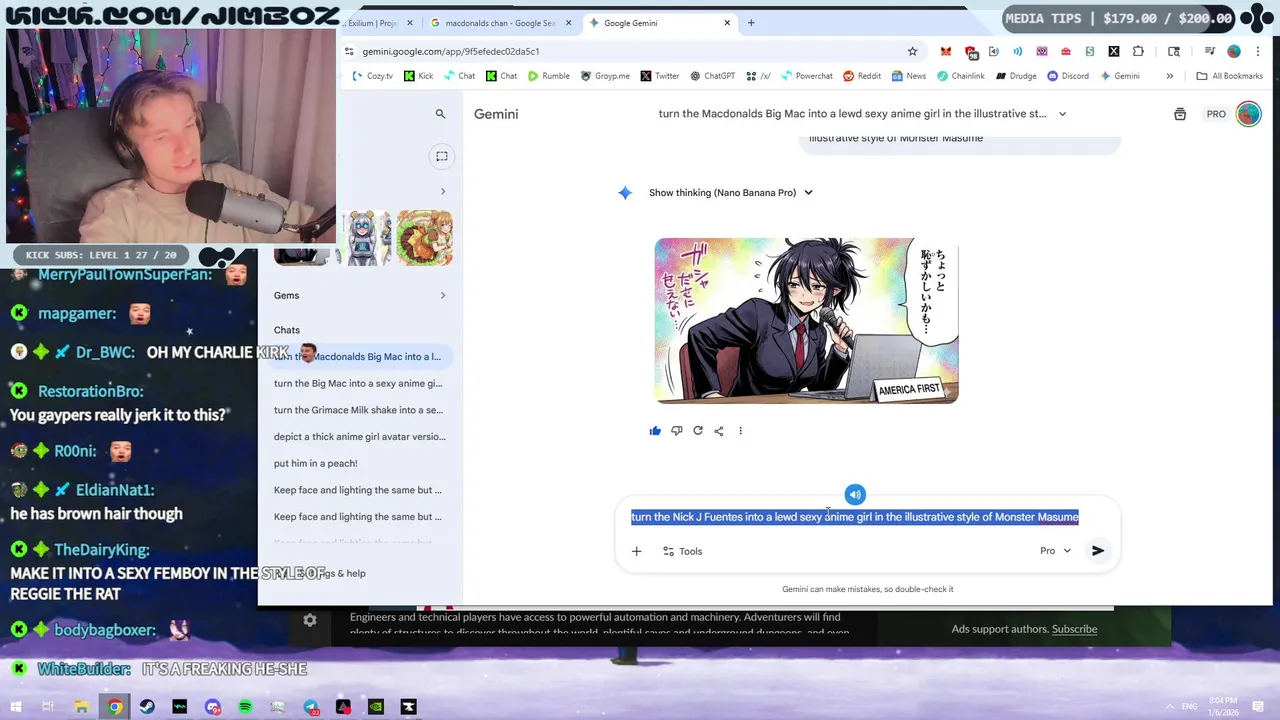The width and height of the screenshot is (1280, 720).
Task: Share the response using the share icon
Action: 719,431
